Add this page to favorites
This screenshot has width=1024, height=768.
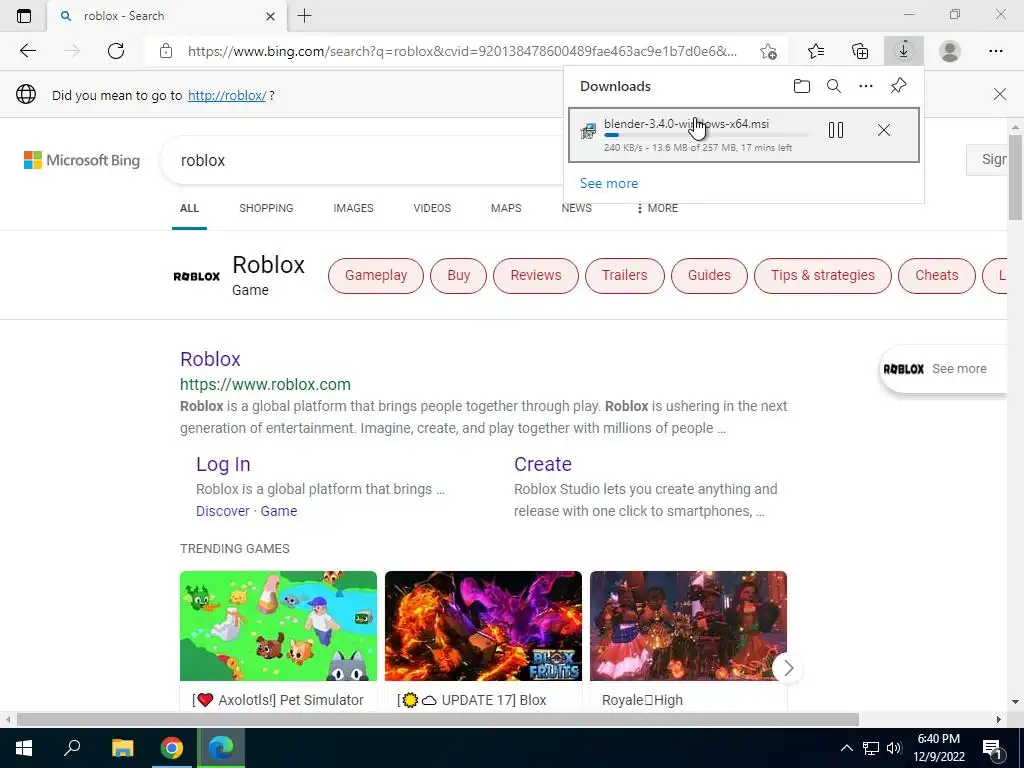769,51
